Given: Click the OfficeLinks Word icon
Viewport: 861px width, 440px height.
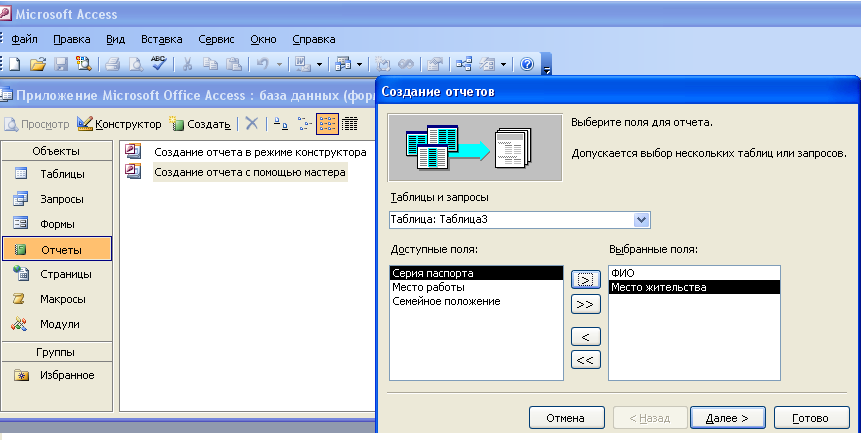Looking at the screenshot, I should 303,64.
